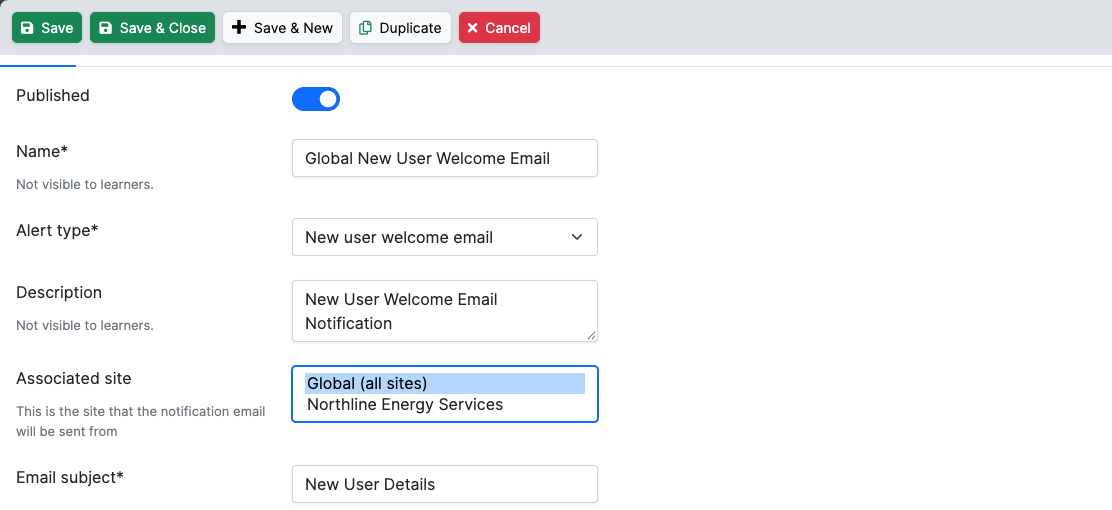Select Global (all sites) option

tap(445, 384)
